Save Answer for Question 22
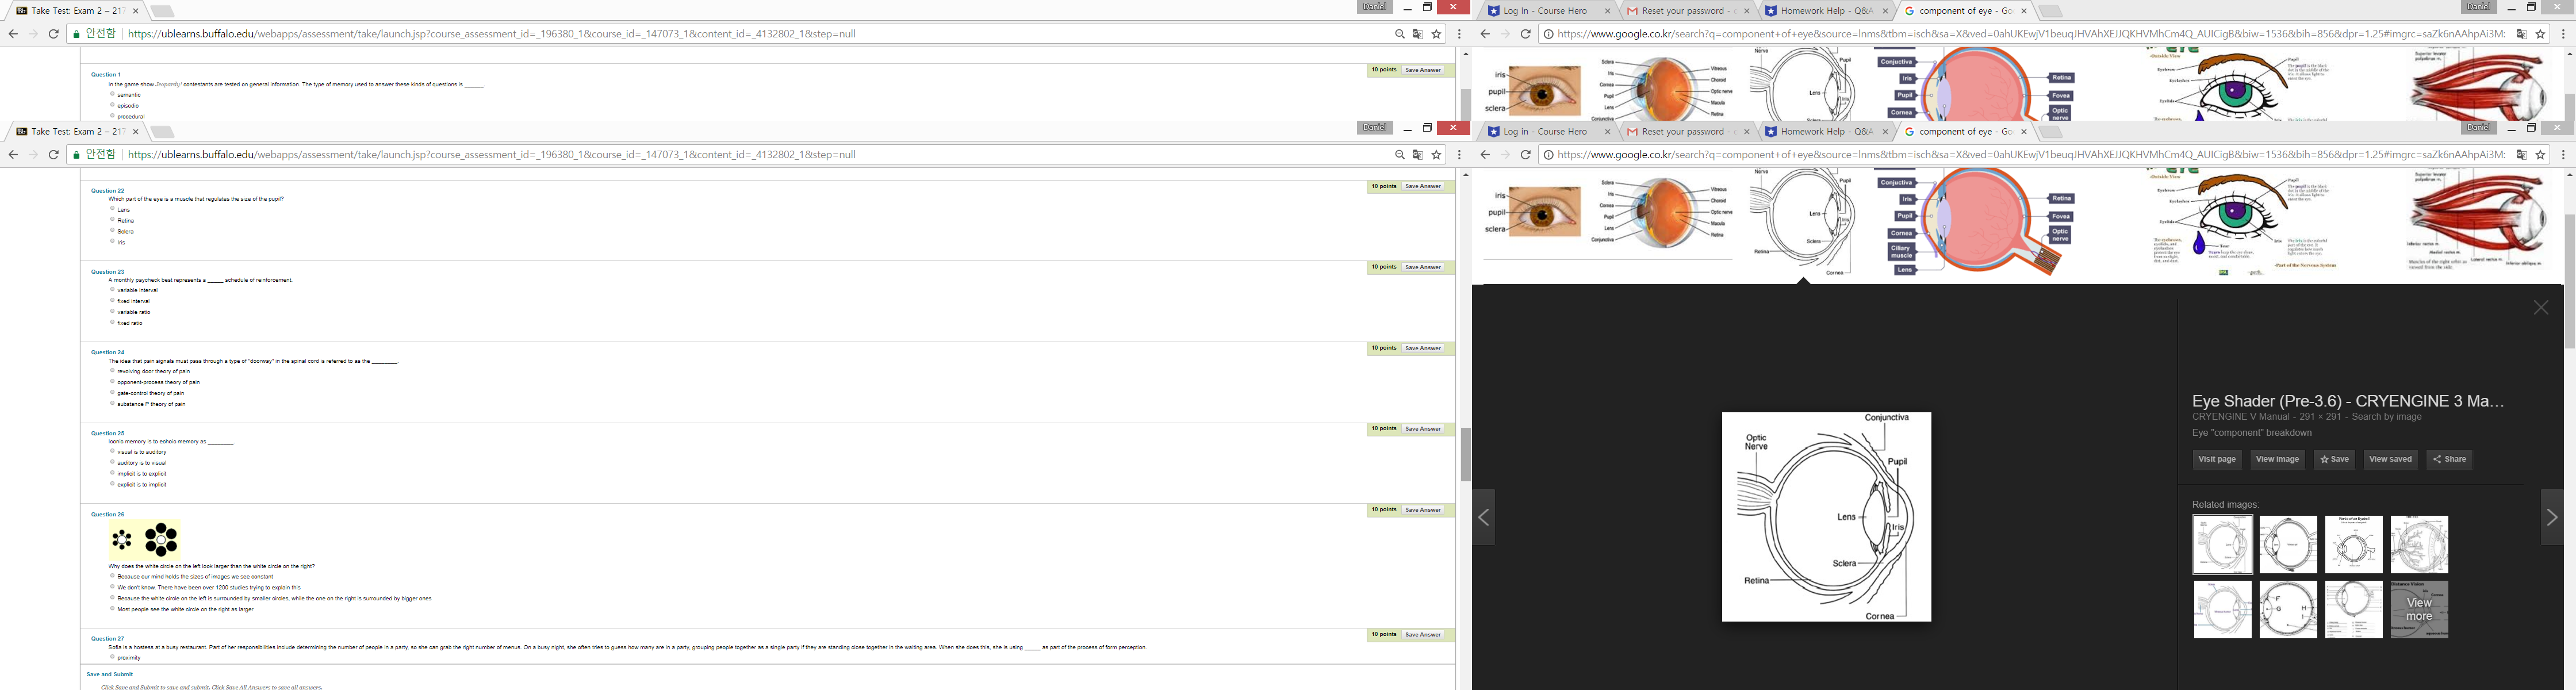 [1422, 186]
